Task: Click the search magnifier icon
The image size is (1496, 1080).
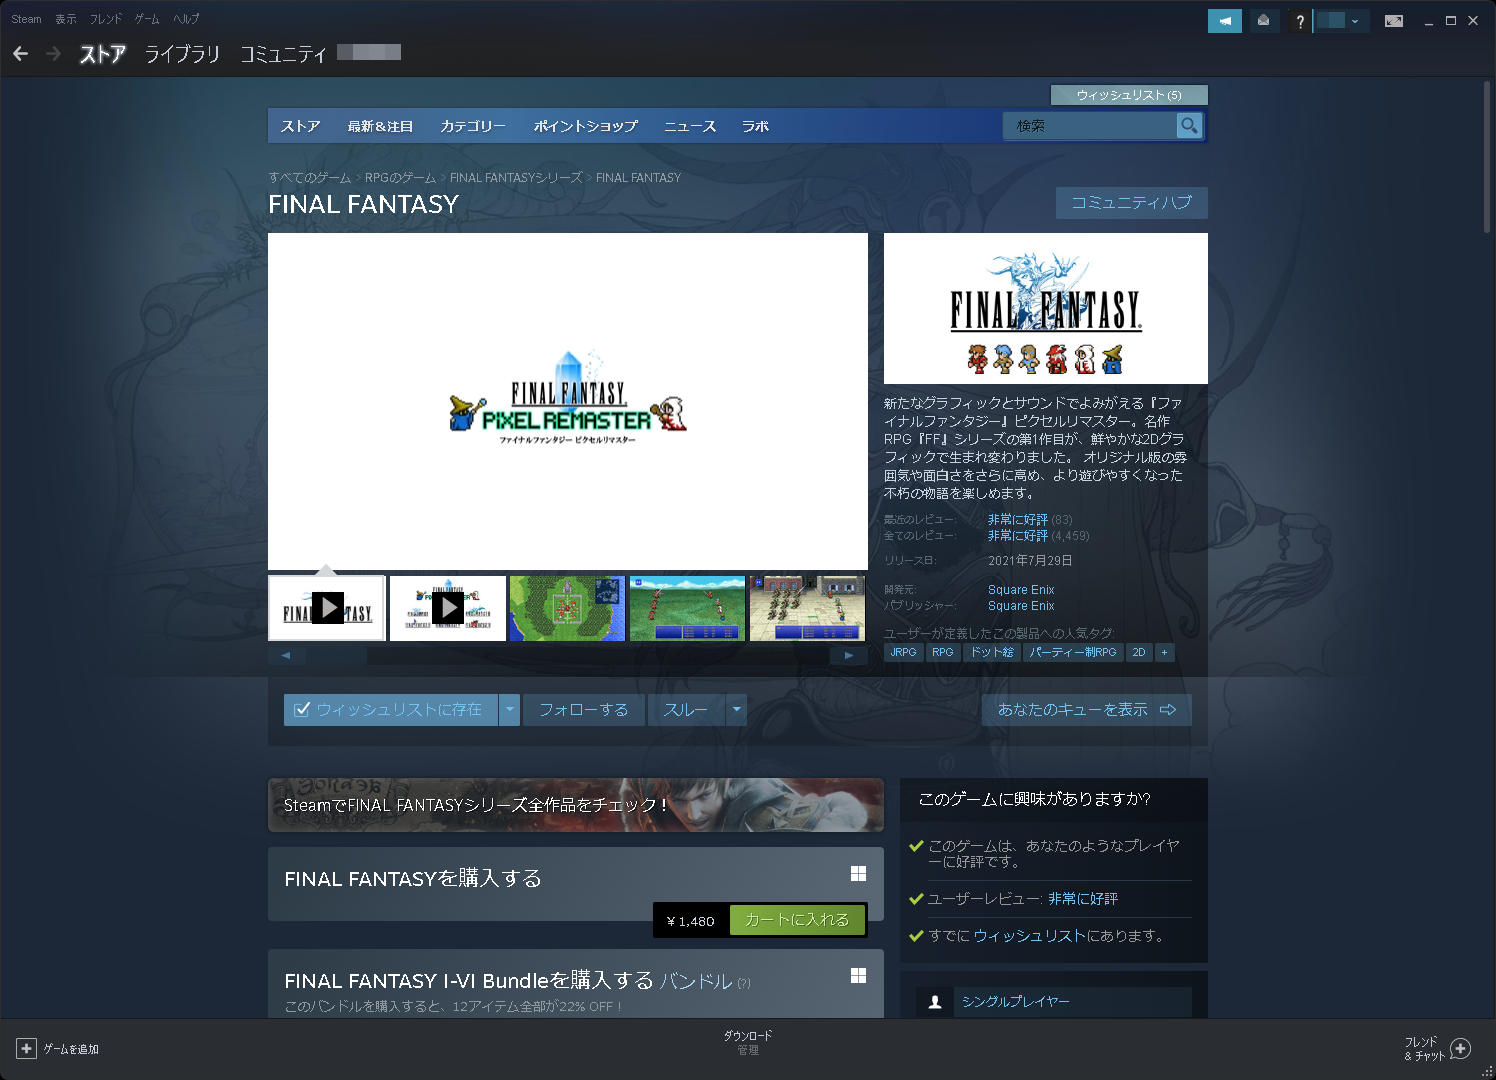Action: tap(1188, 125)
